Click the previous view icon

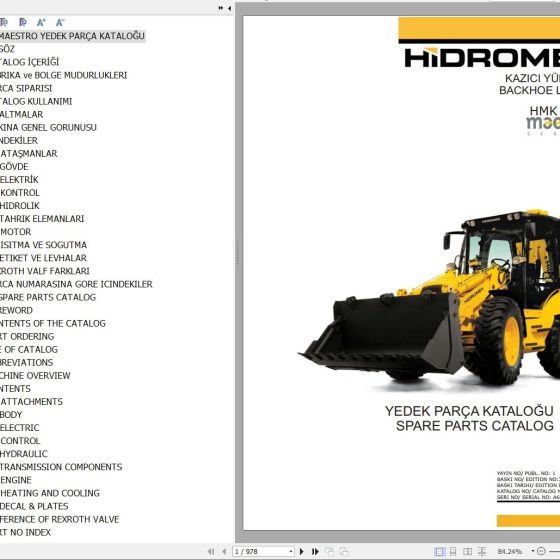tap(329, 551)
